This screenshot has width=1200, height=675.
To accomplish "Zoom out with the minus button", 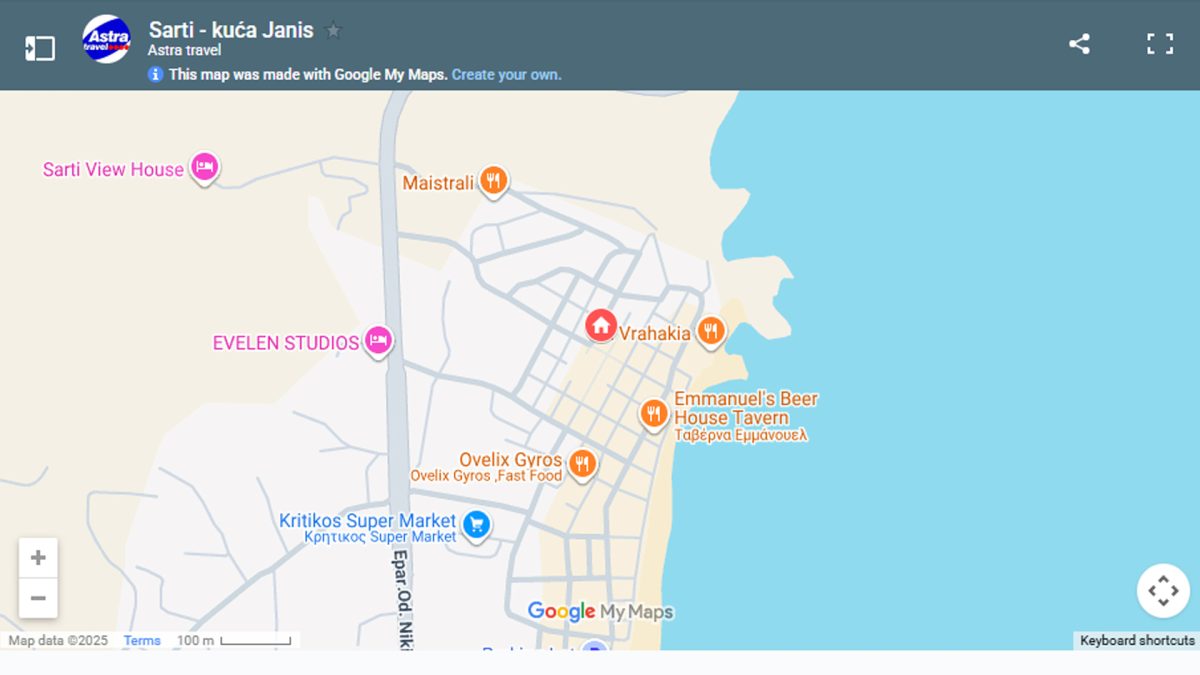I will 38,598.
